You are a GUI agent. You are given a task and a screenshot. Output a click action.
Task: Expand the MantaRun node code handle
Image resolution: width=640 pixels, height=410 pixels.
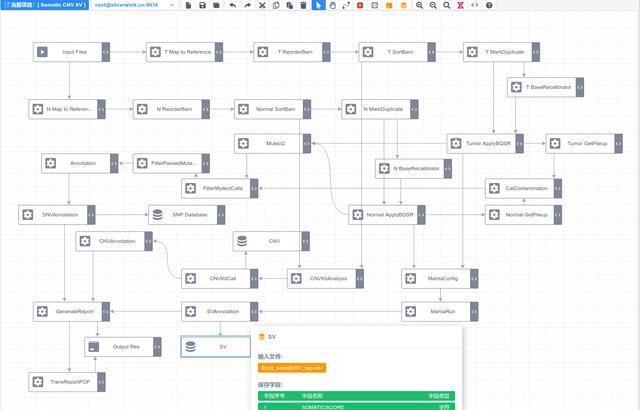(x=474, y=312)
